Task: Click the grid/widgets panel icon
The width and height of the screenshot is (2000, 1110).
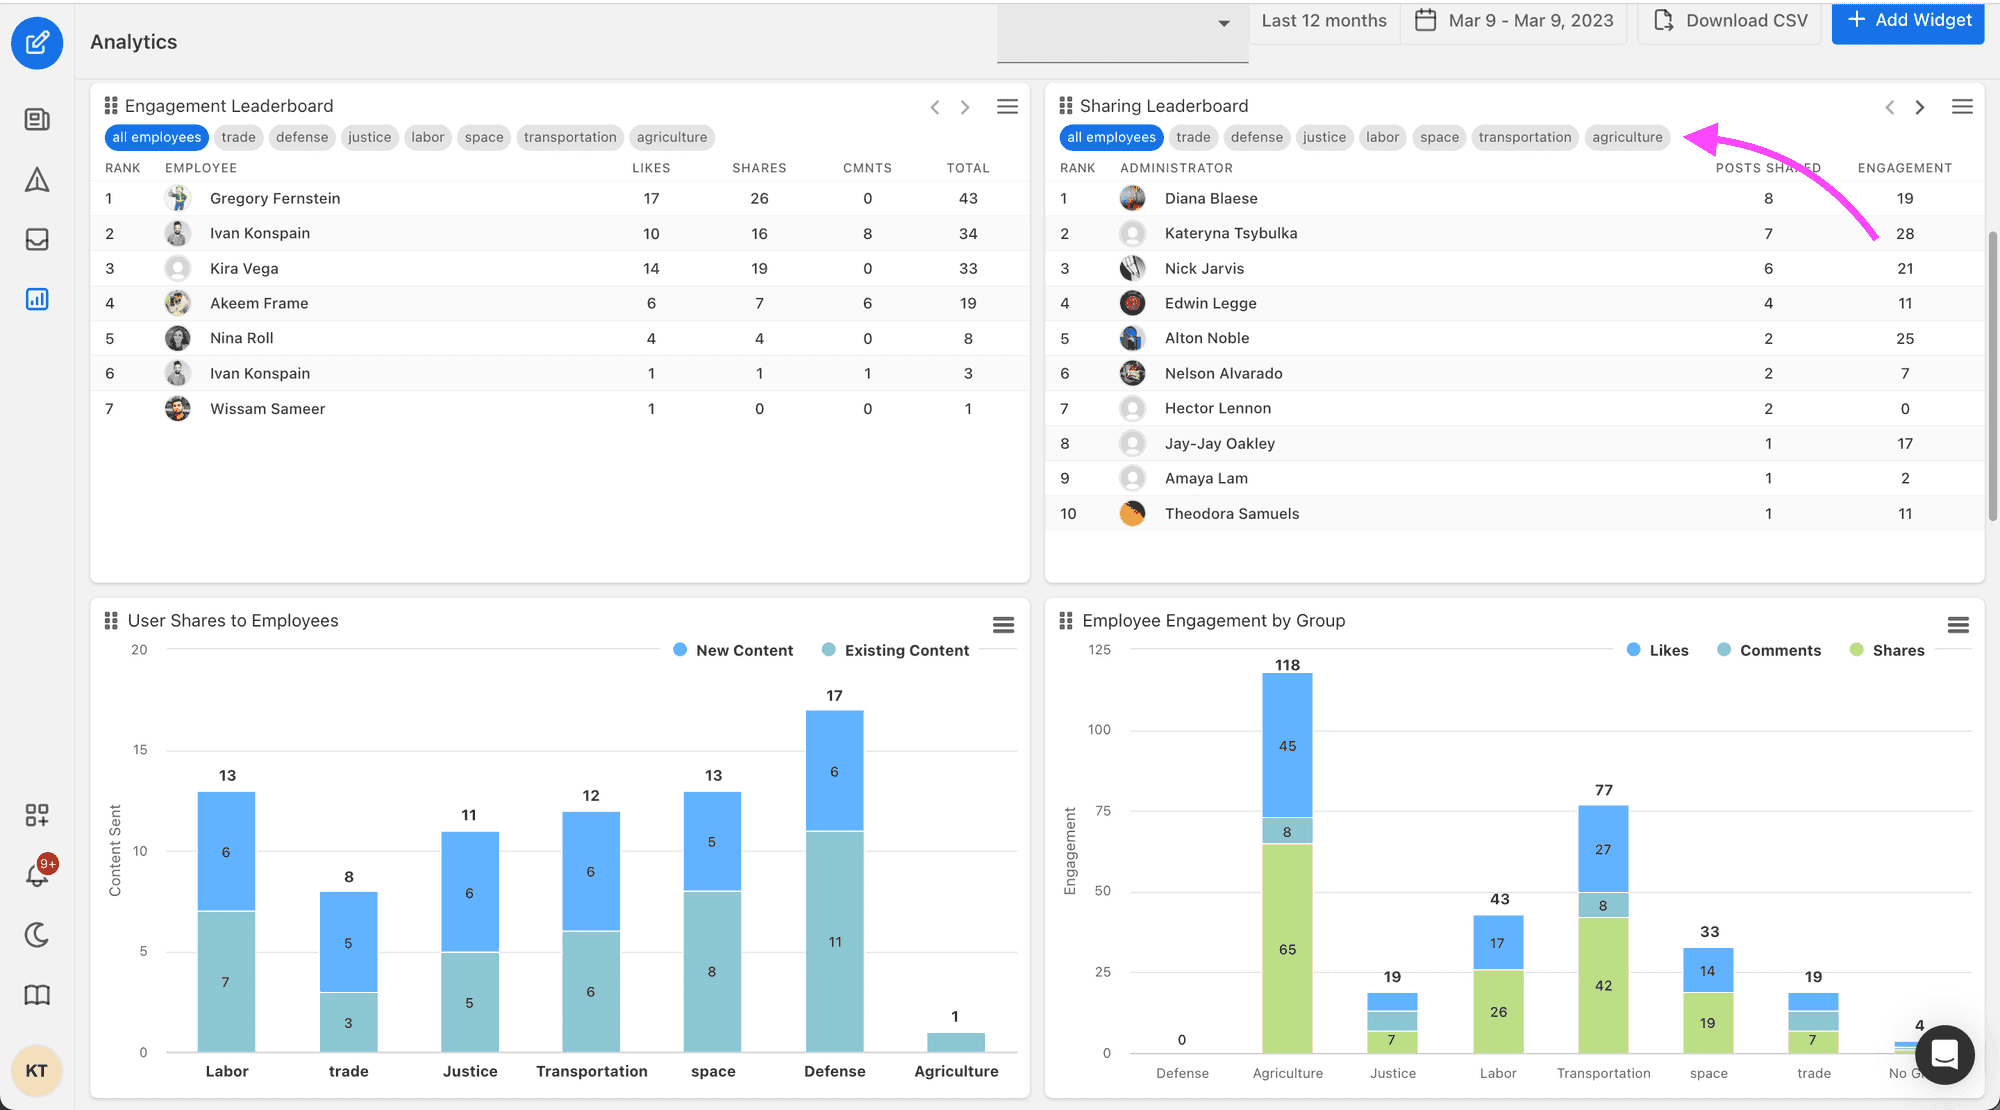Action: click(x=37, y=813)
